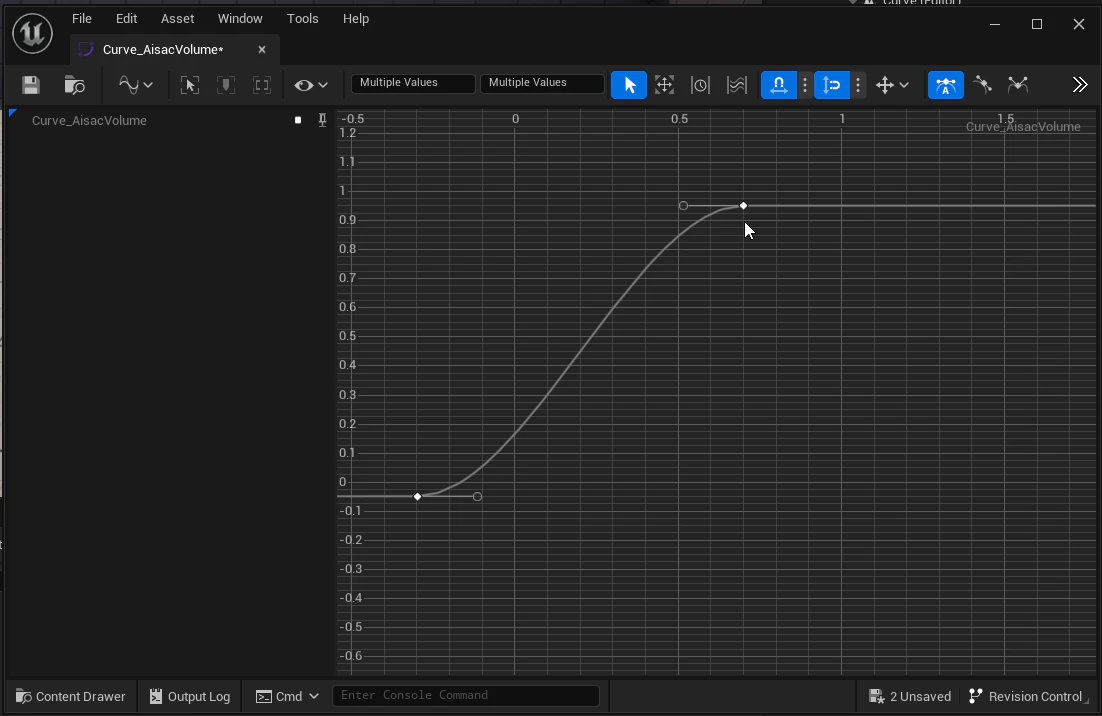Close the Curve_AisacVolume* tab

[x=262, y=49]
